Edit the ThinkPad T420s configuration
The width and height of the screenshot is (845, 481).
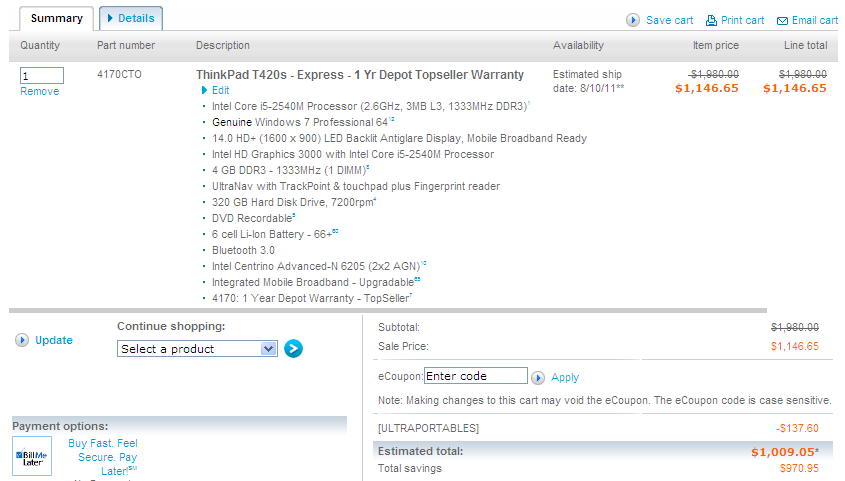click(220, 90)
